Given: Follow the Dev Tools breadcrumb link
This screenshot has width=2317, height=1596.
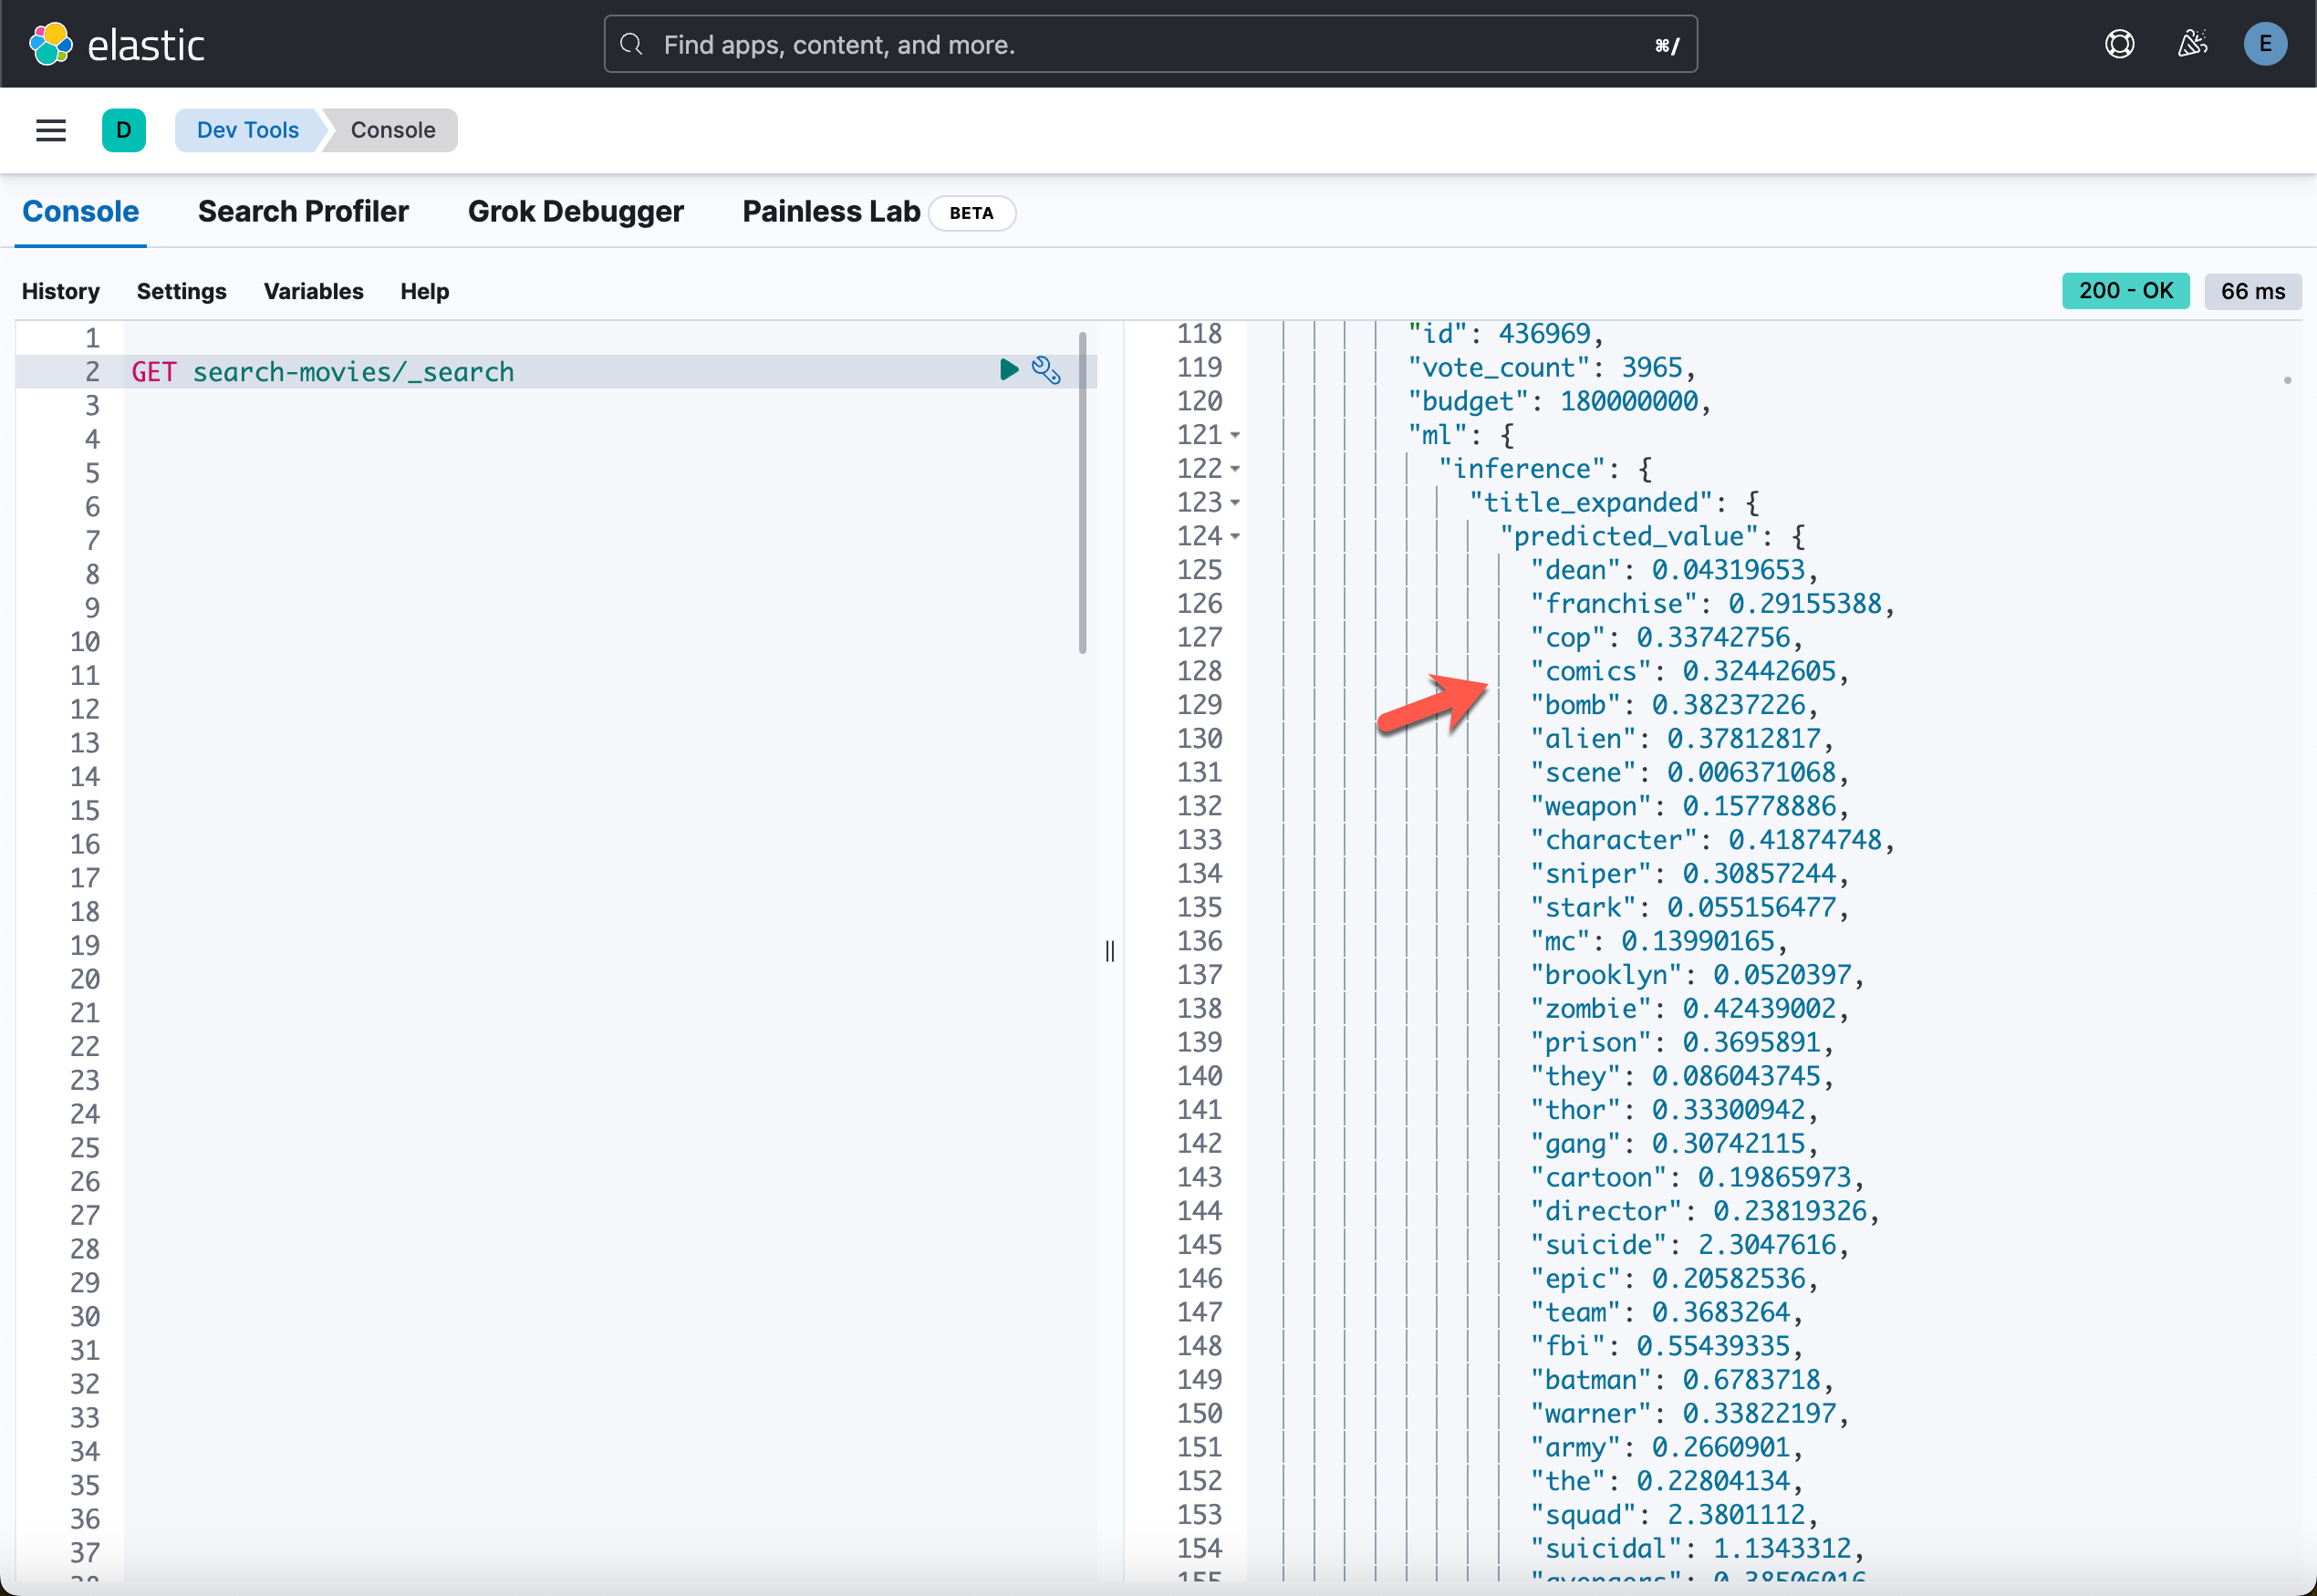Looking at the screenshot, I should (247, 130).
